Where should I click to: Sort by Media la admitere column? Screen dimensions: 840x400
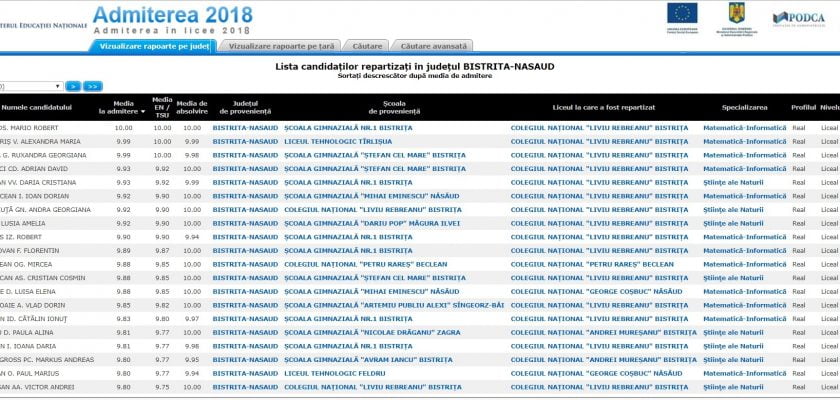point(124,107)
